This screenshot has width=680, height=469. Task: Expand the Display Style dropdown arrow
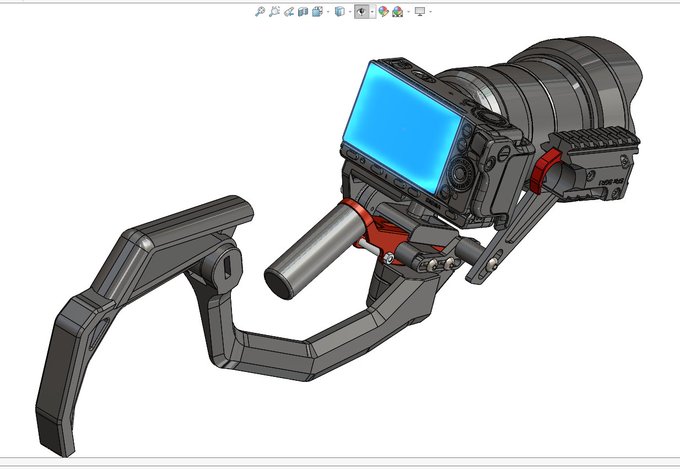(350, 12)
